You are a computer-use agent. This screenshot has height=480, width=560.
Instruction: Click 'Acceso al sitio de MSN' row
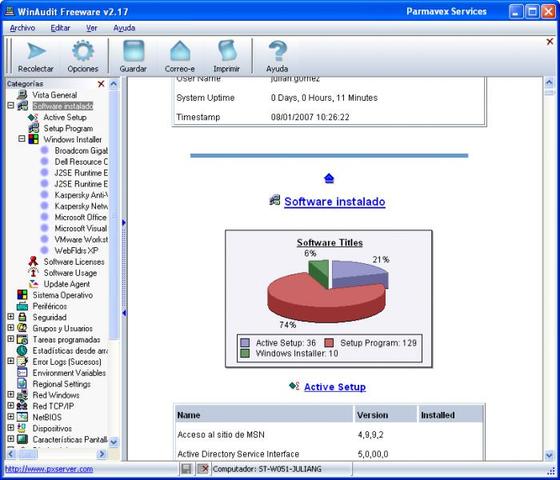[x=329, y=435]
